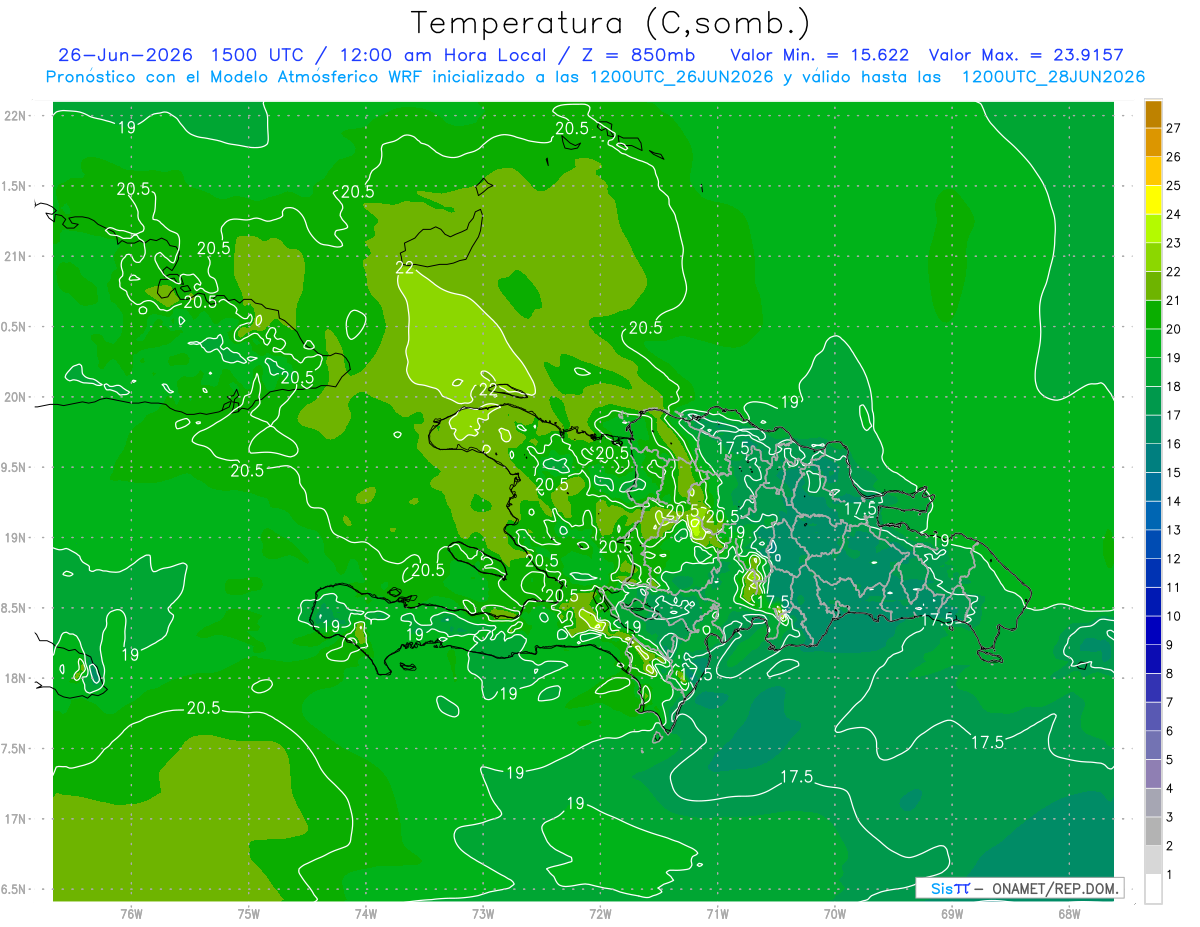Pick the dark orange swatch between 26 and 27
Viewport: 1200px width, 927px height.
coord(1153,142)
